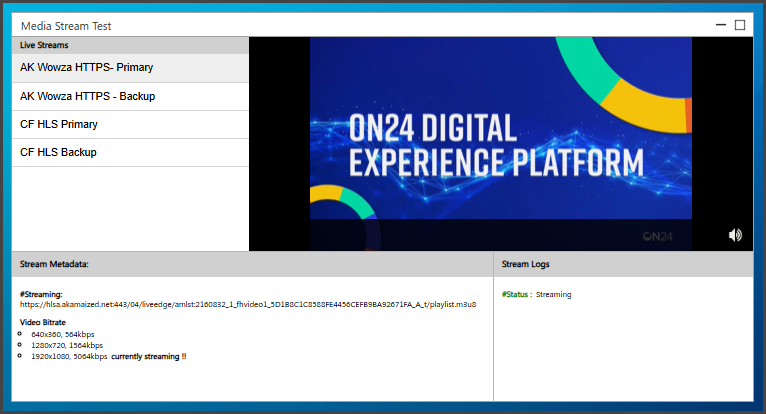
Task: Click the Live Streams list header
Action: coord(130,45)
